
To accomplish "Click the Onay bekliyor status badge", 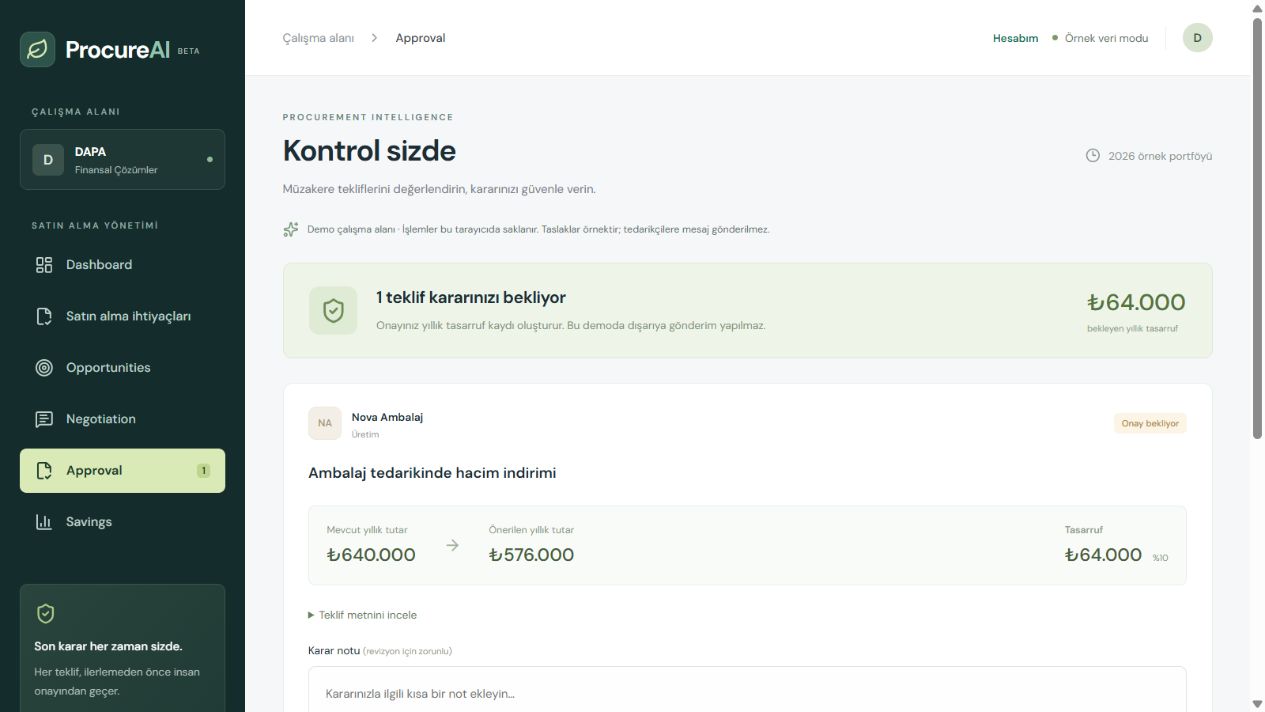I will pos(1150,423).
